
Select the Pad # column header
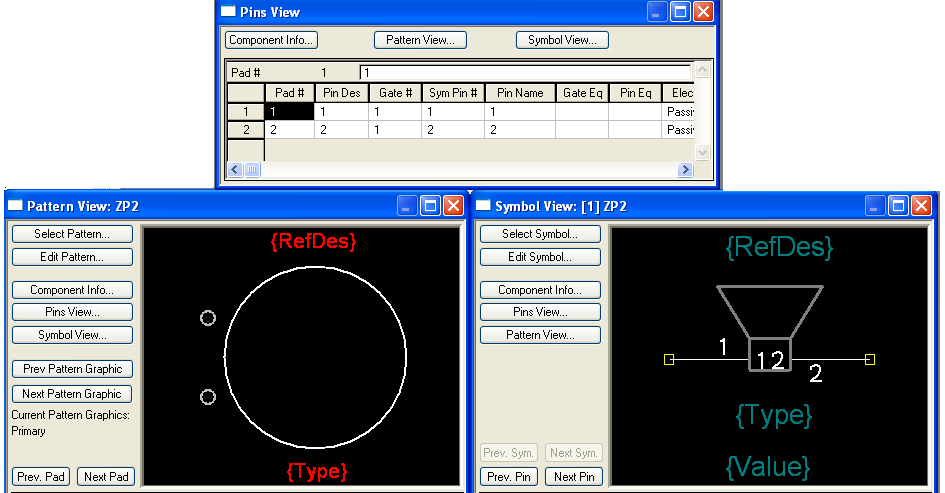(x=289, y=93)
